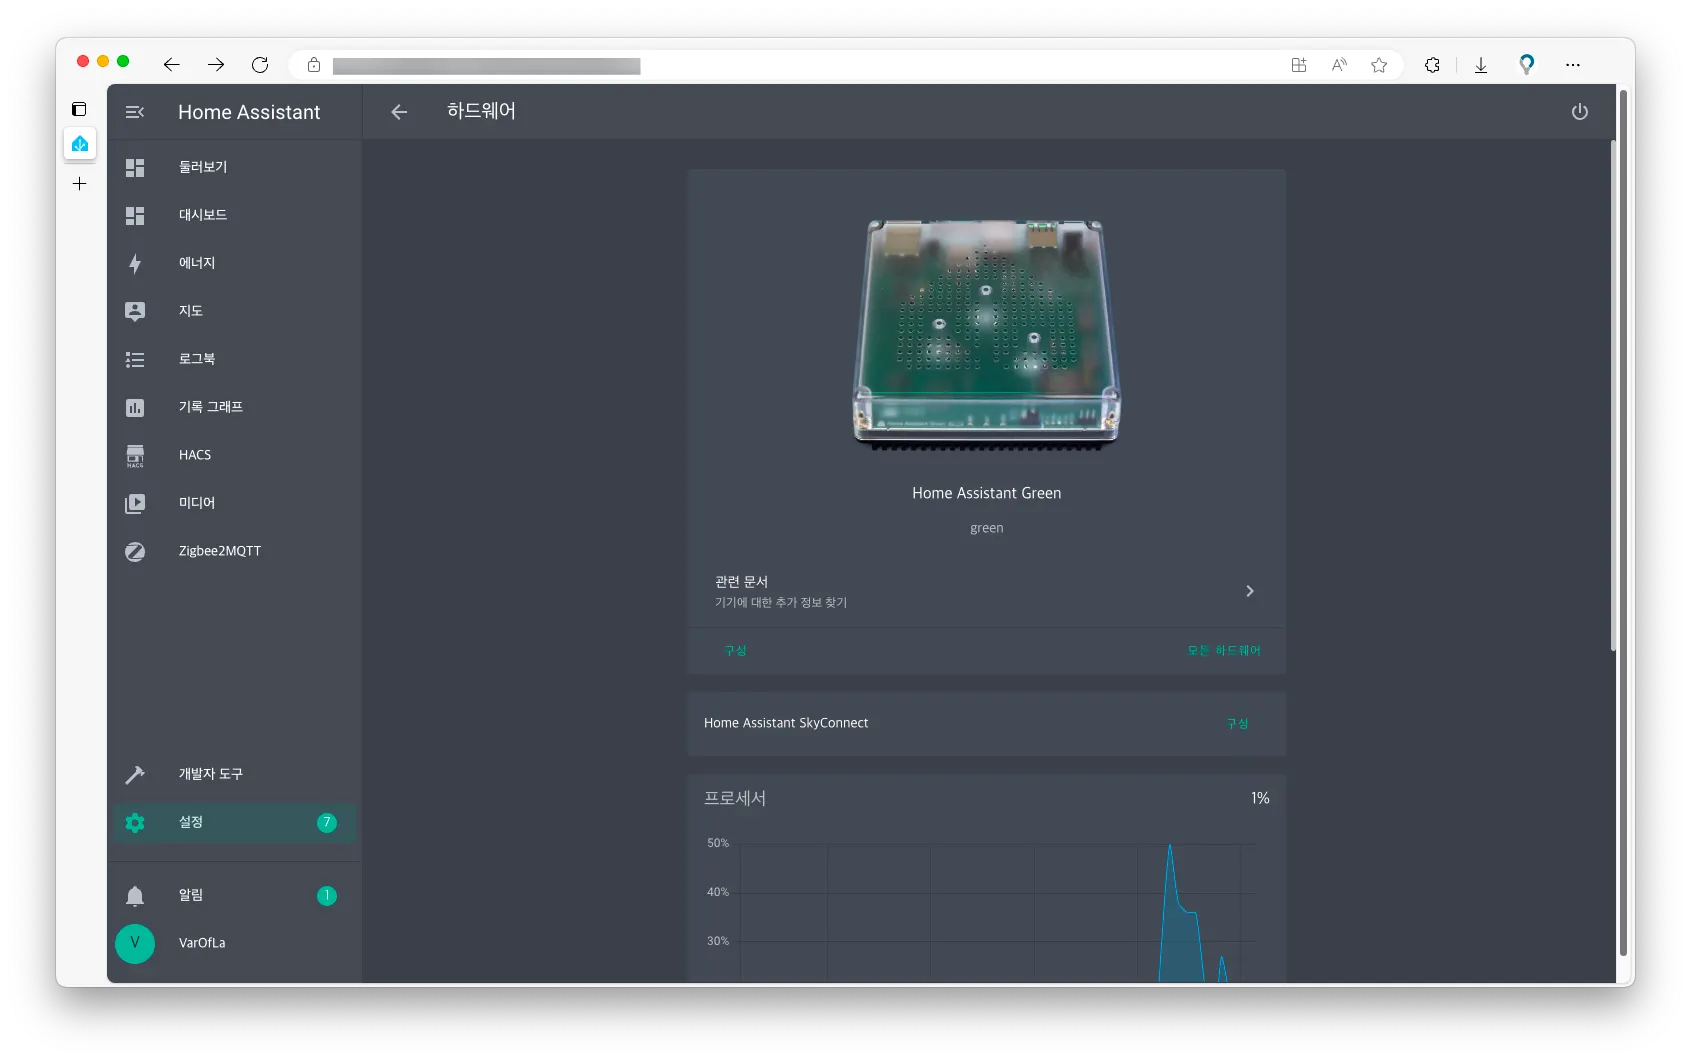Image resolution: width=1691 pixels, height=1061 pixels.
Task: Open the 둘러보기 menu item
Action: coord(234,167)
